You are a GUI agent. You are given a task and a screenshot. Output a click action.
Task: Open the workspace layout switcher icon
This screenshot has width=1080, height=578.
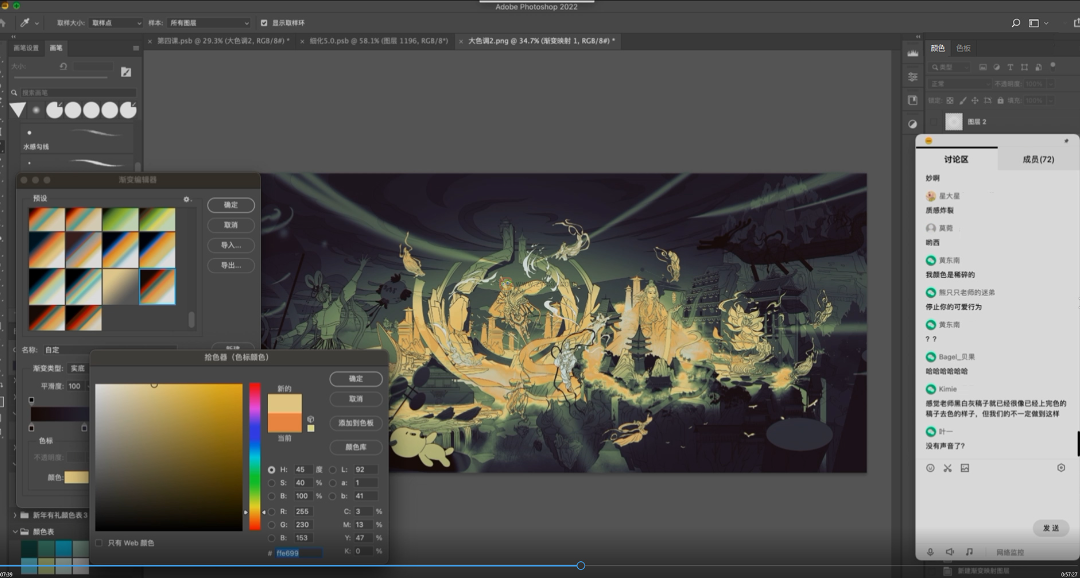[x=1034, y=23]
